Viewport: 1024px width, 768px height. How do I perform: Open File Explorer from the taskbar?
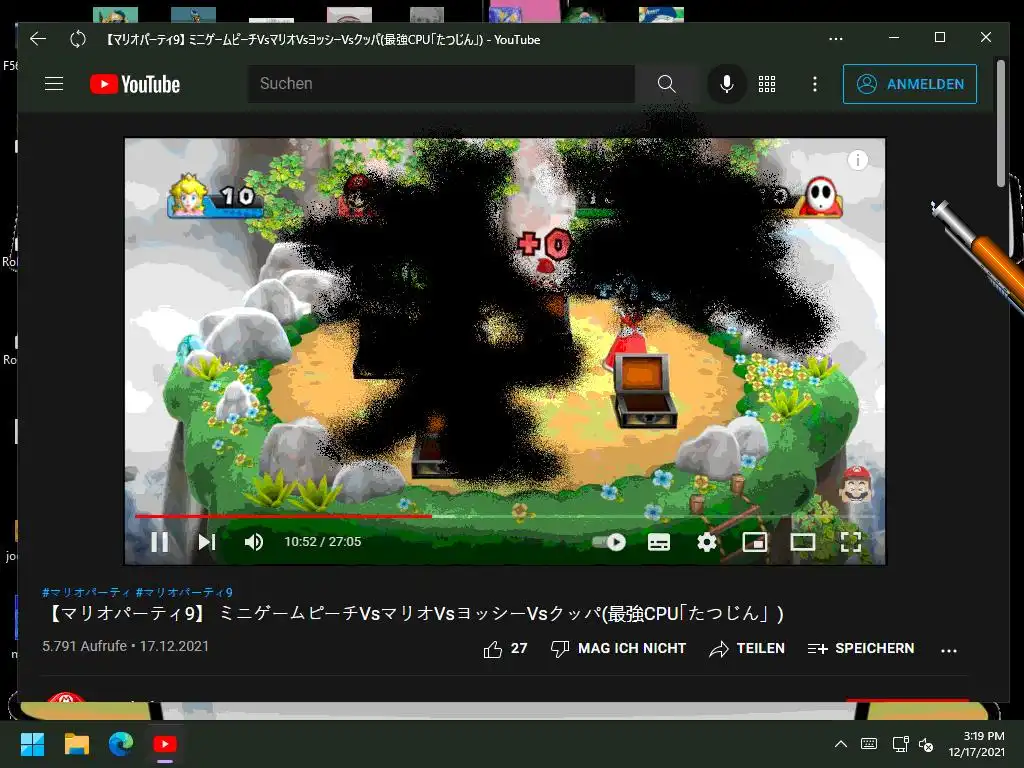[x=76, y=744]
